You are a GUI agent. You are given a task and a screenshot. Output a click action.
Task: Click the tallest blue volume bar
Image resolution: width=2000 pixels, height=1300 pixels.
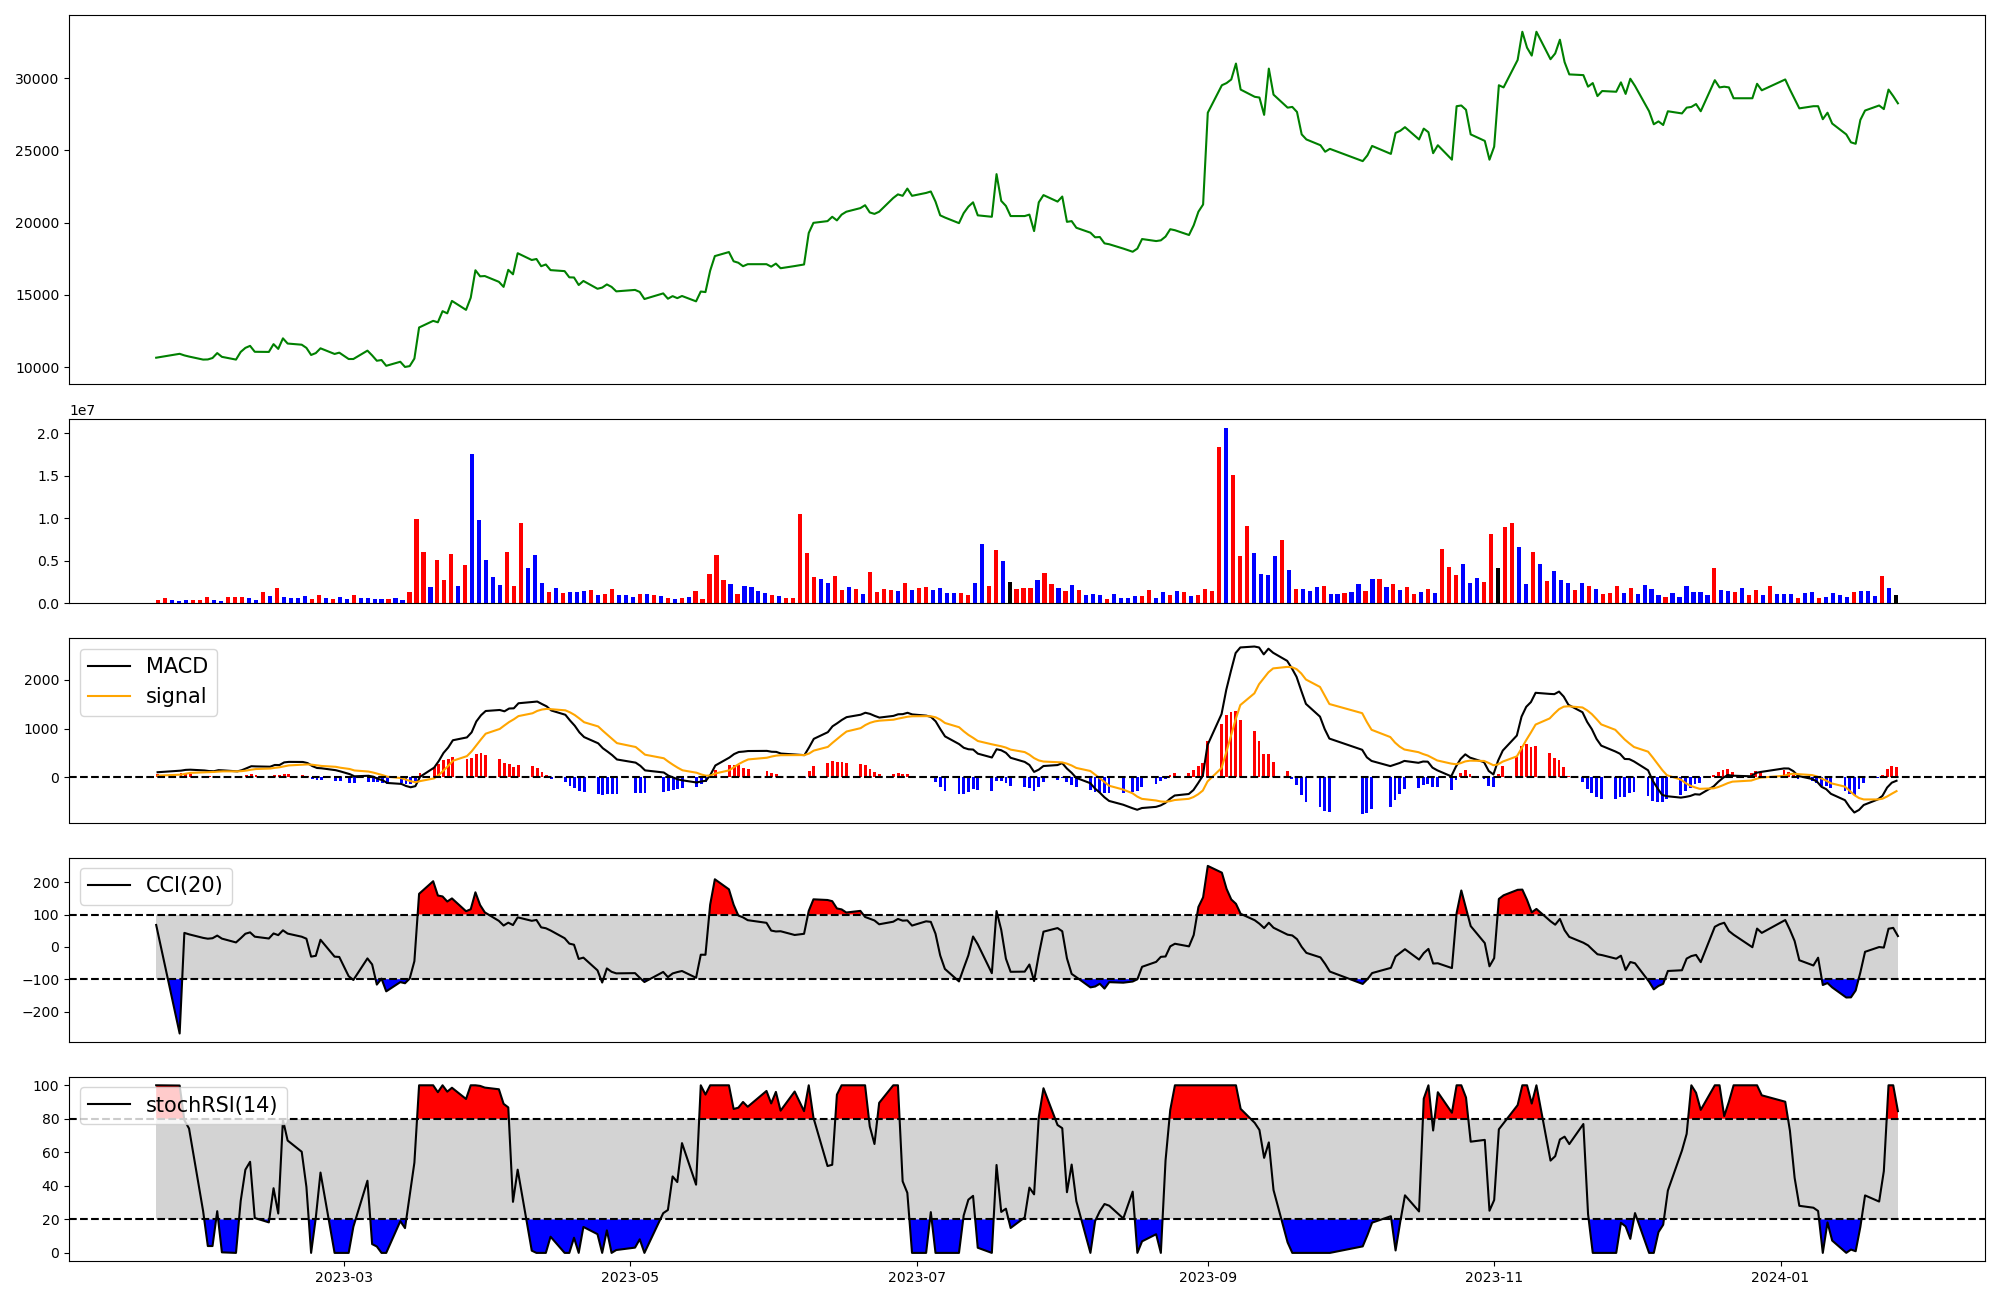coord(1226,515)
